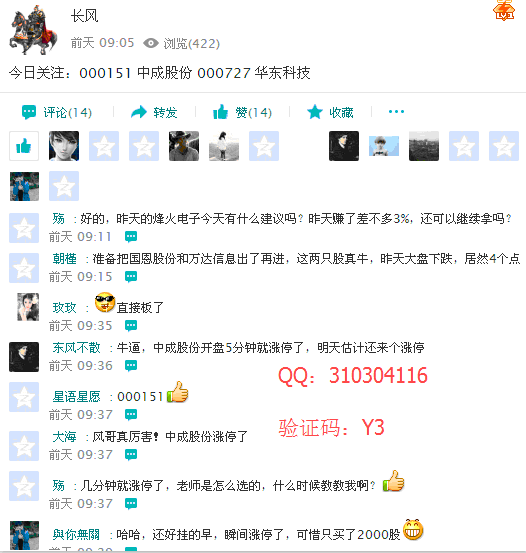Image resolution: width=526 pixels, height=553 pixels.
Task: Like the post with 赞(14) thumb icon
Action: pyautogui.click(x=220, y=112)
